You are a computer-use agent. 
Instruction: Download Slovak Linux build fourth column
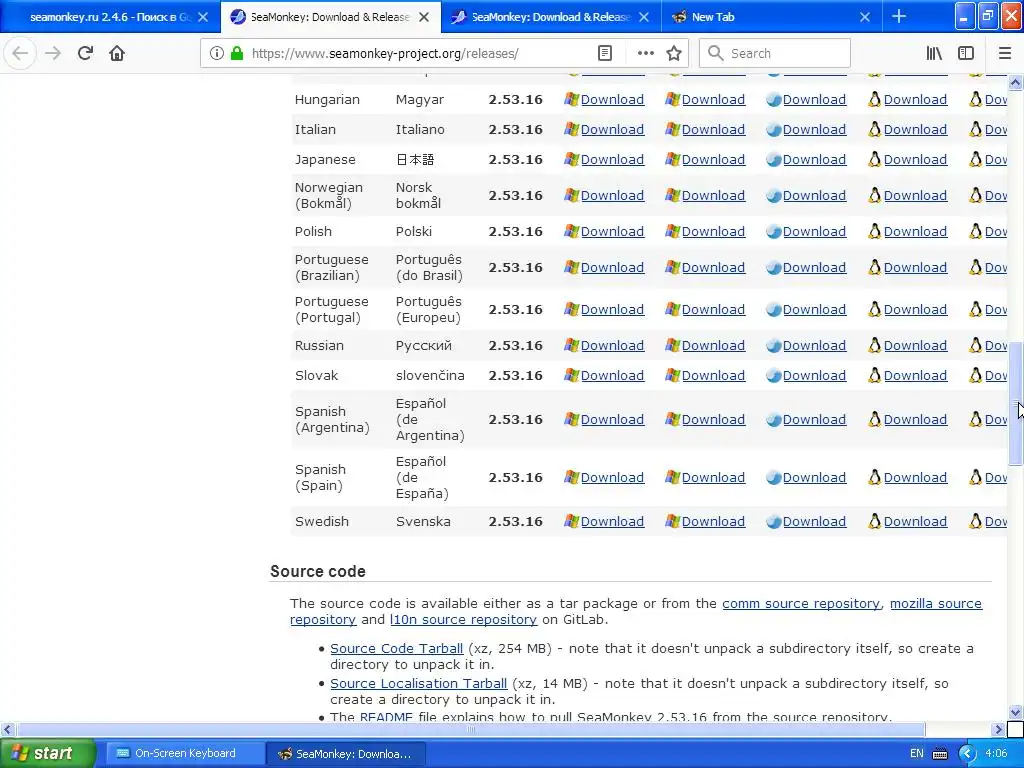point(915,376)
